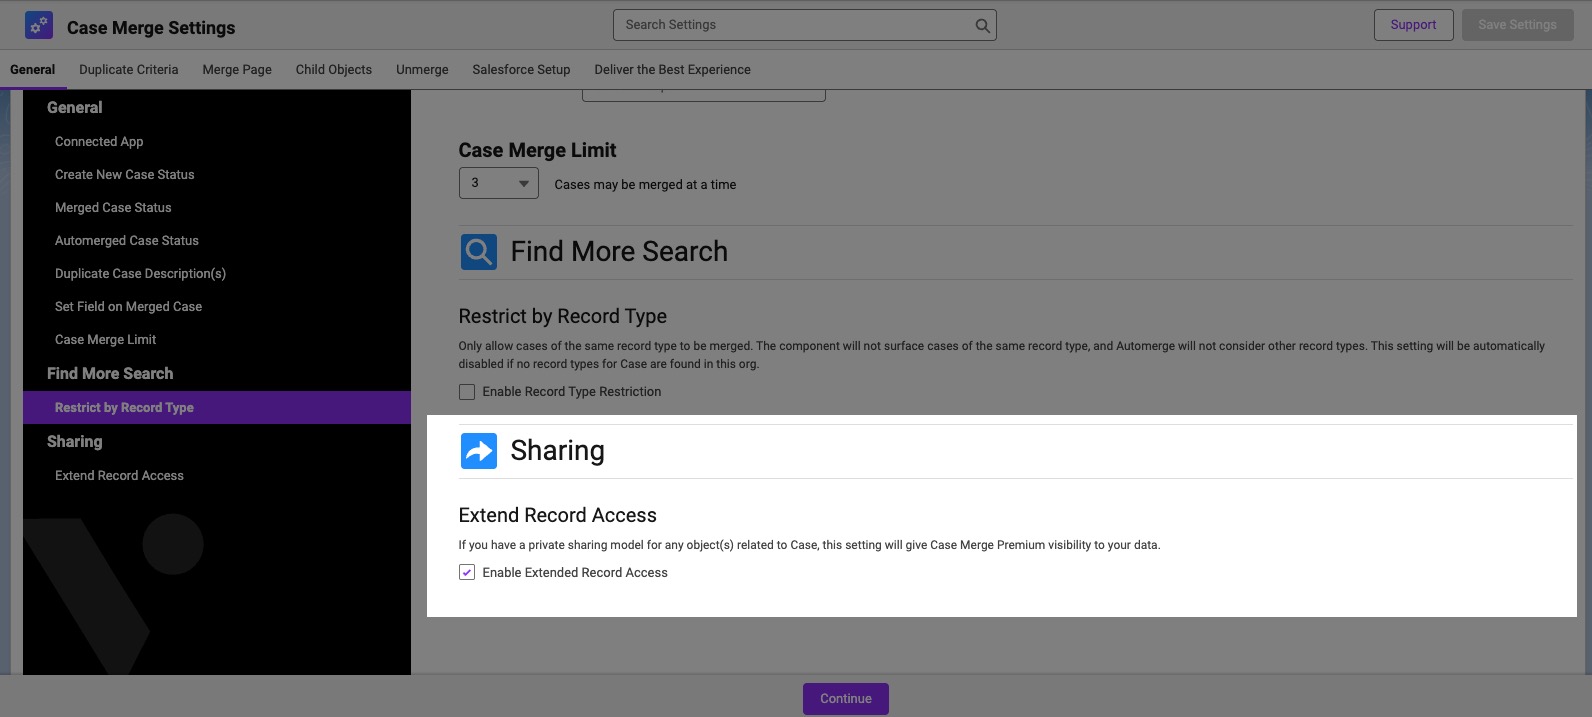The width and height of the screenshot is (1592, 717).
Task: Uncheck Enable Extended Record Access
Action: point(467,573)
